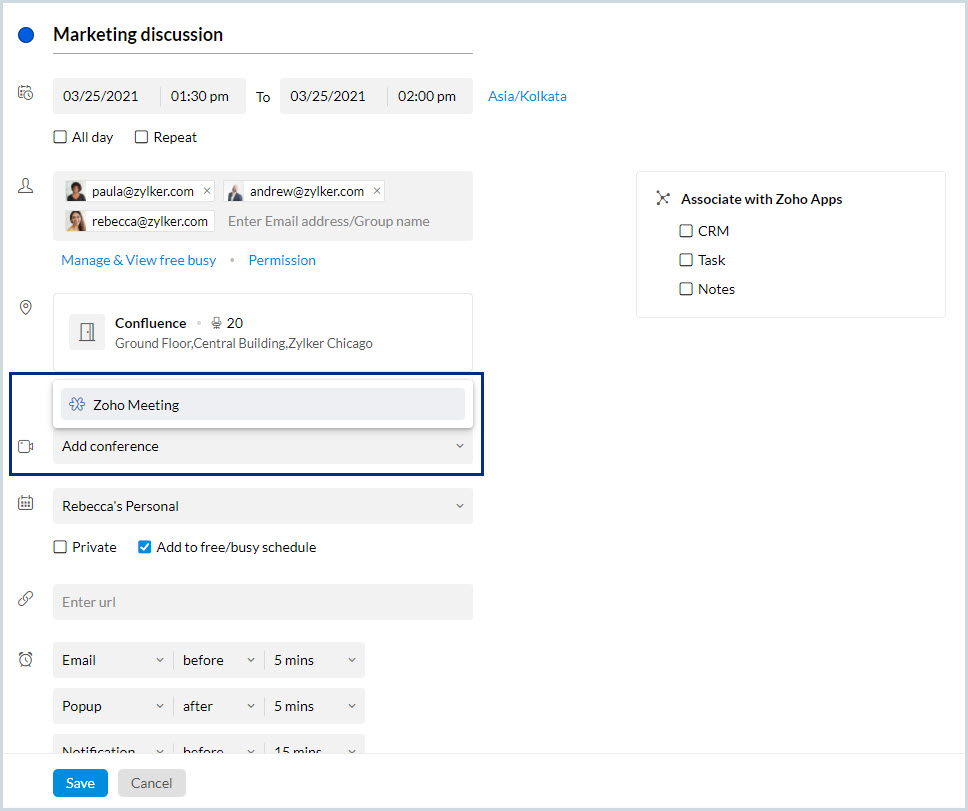
Task: Remove paula@zylker.com from attendees
Action: [x=207, y=191]
